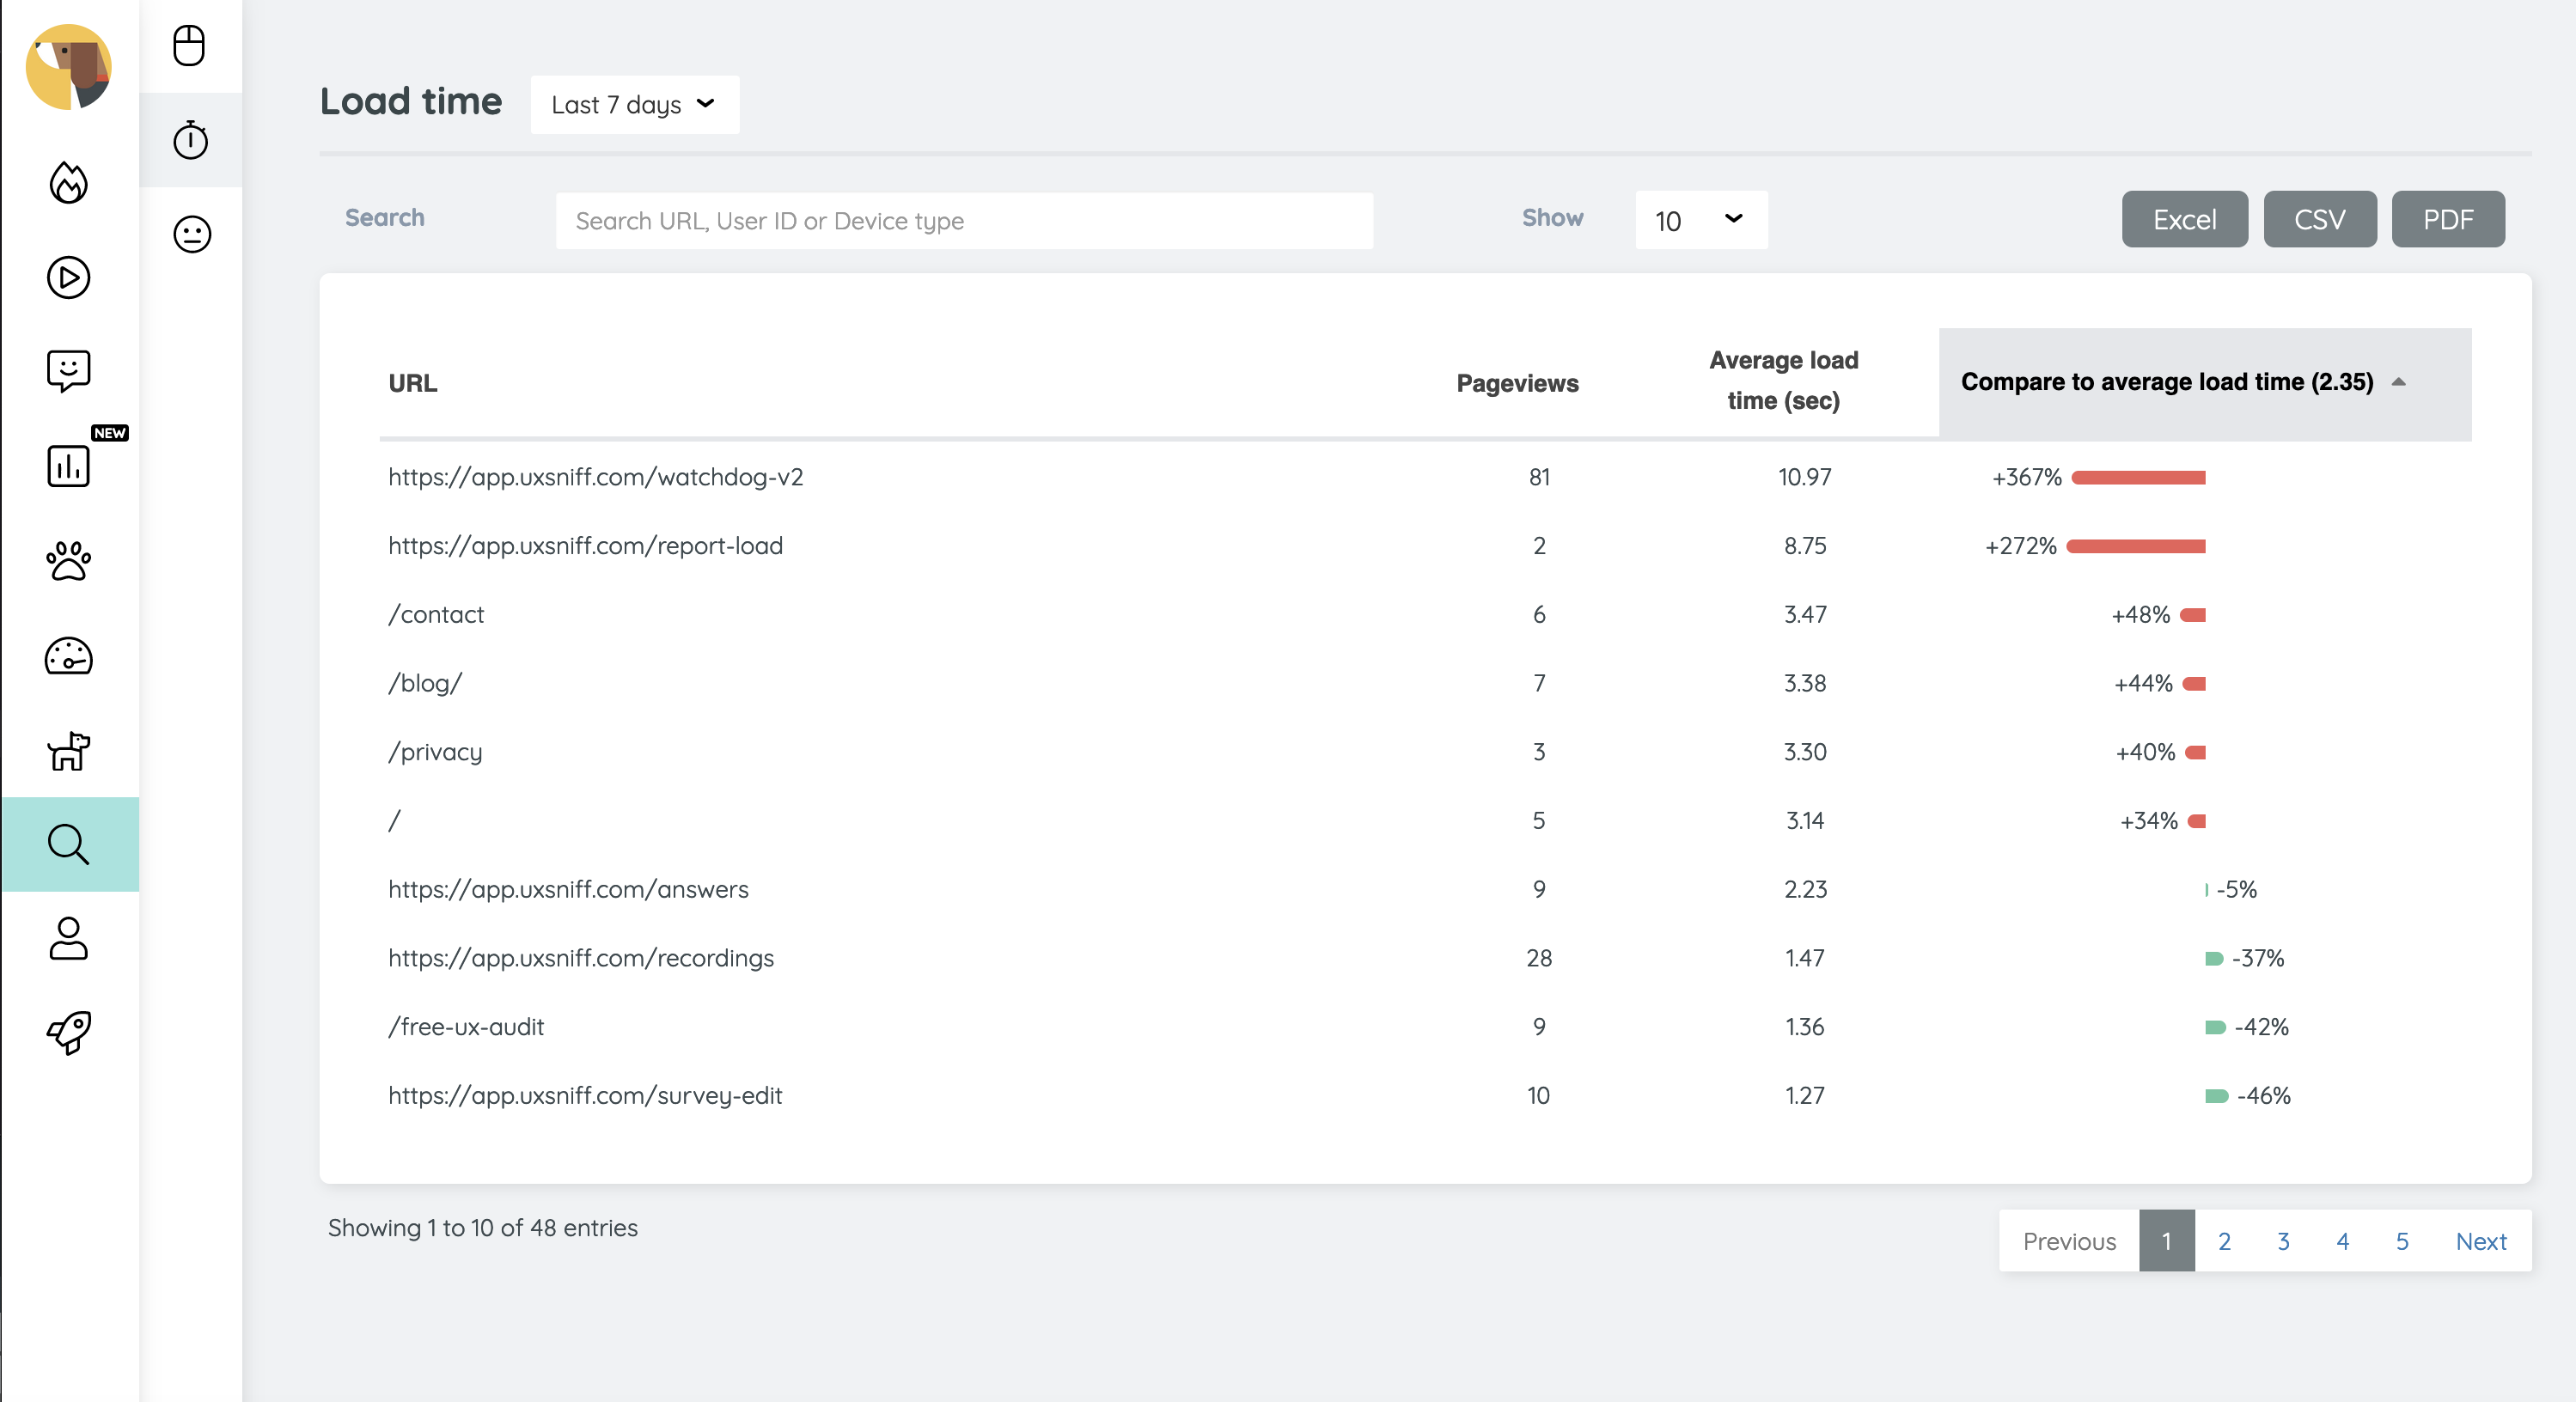Sort by URL column header
This screenshot has width=2576, height=1402.
pyautogui.click(x=413, y=383)
